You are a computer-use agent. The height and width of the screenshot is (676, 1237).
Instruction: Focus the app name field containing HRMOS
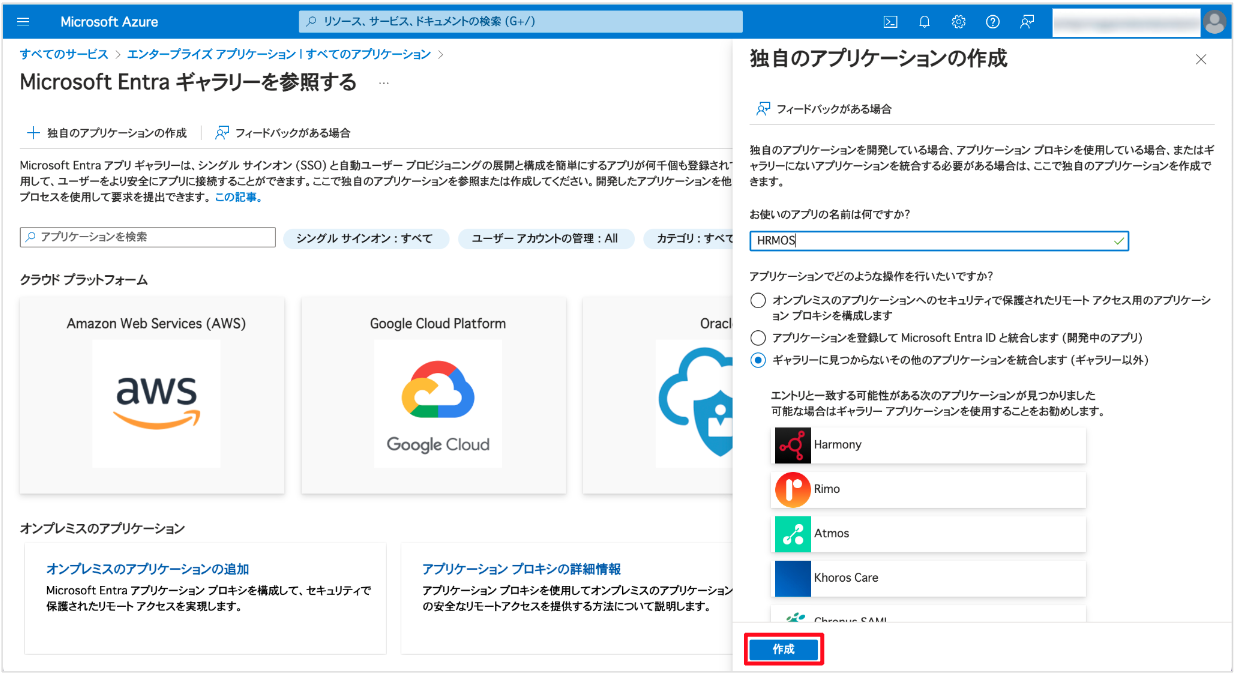(x=939, y=241)
